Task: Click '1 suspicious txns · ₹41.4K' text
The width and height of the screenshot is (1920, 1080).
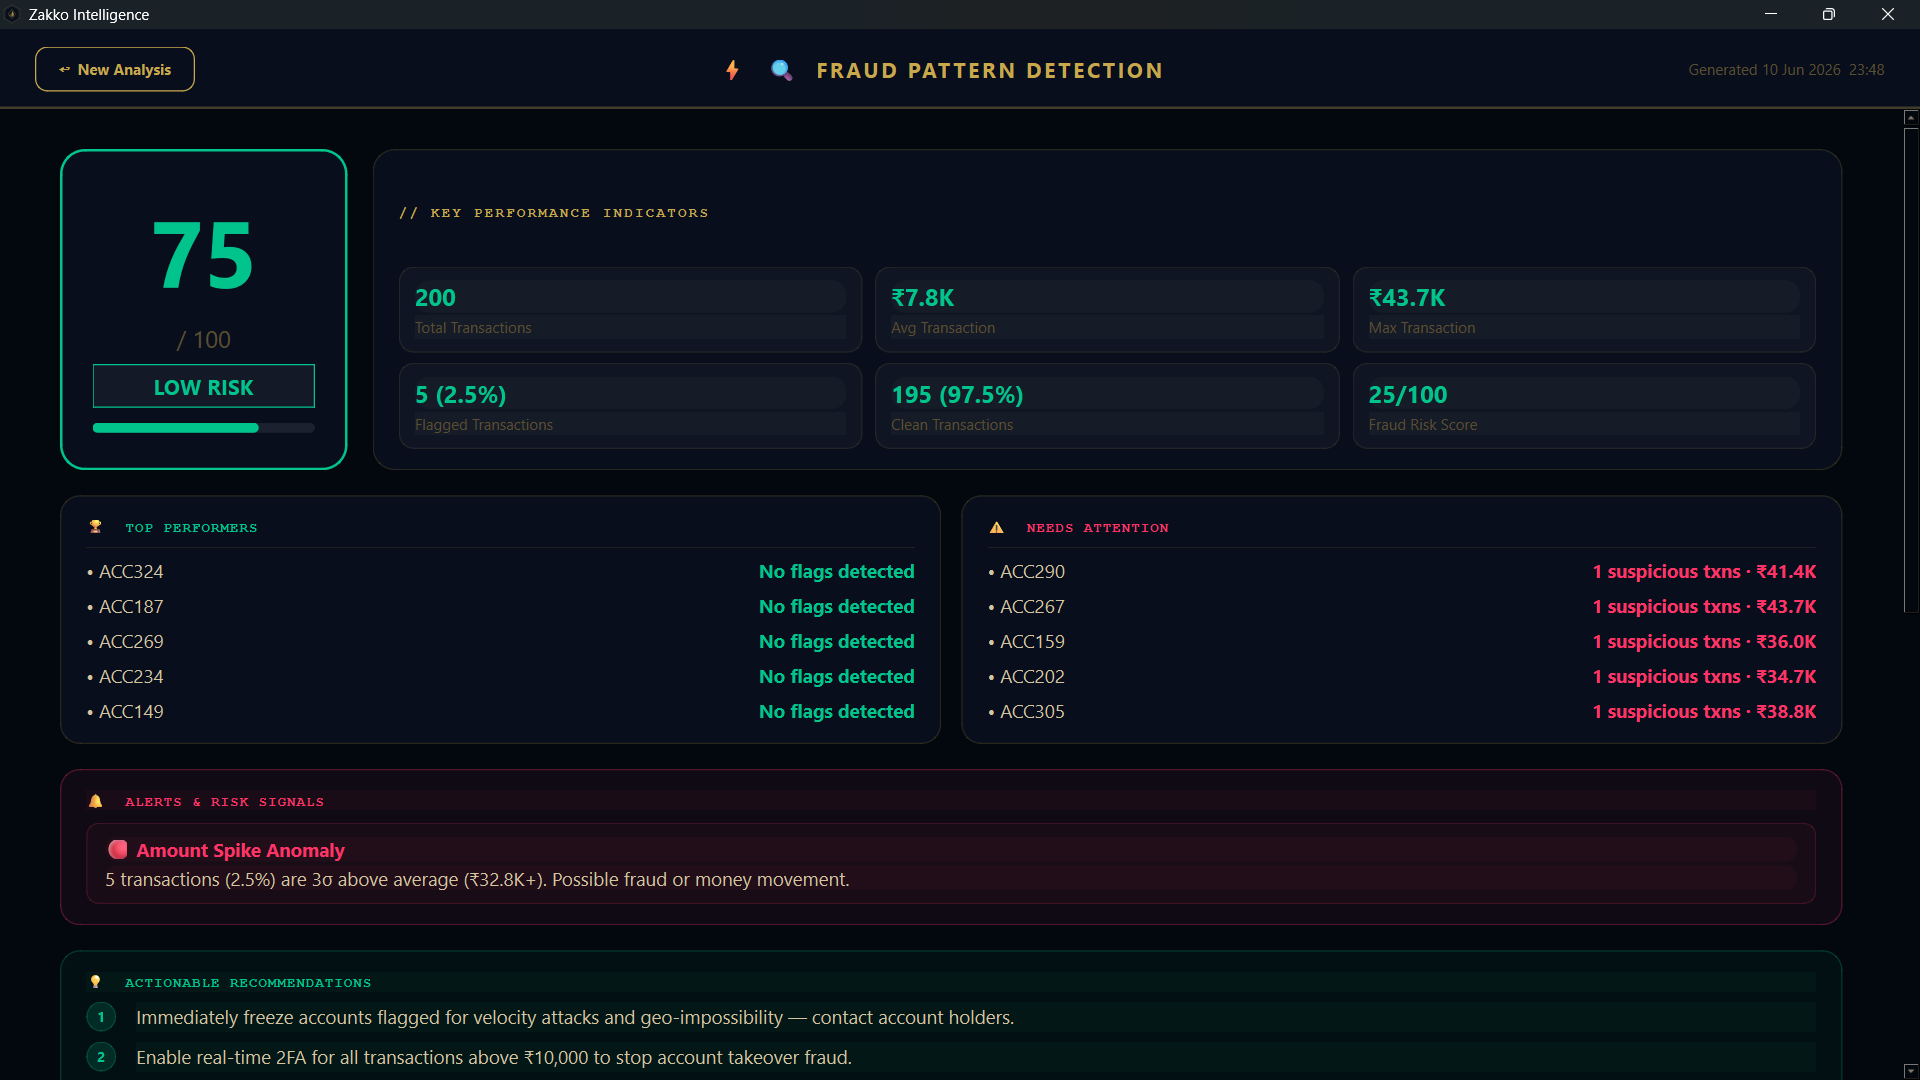Action: pos(1704,572)
